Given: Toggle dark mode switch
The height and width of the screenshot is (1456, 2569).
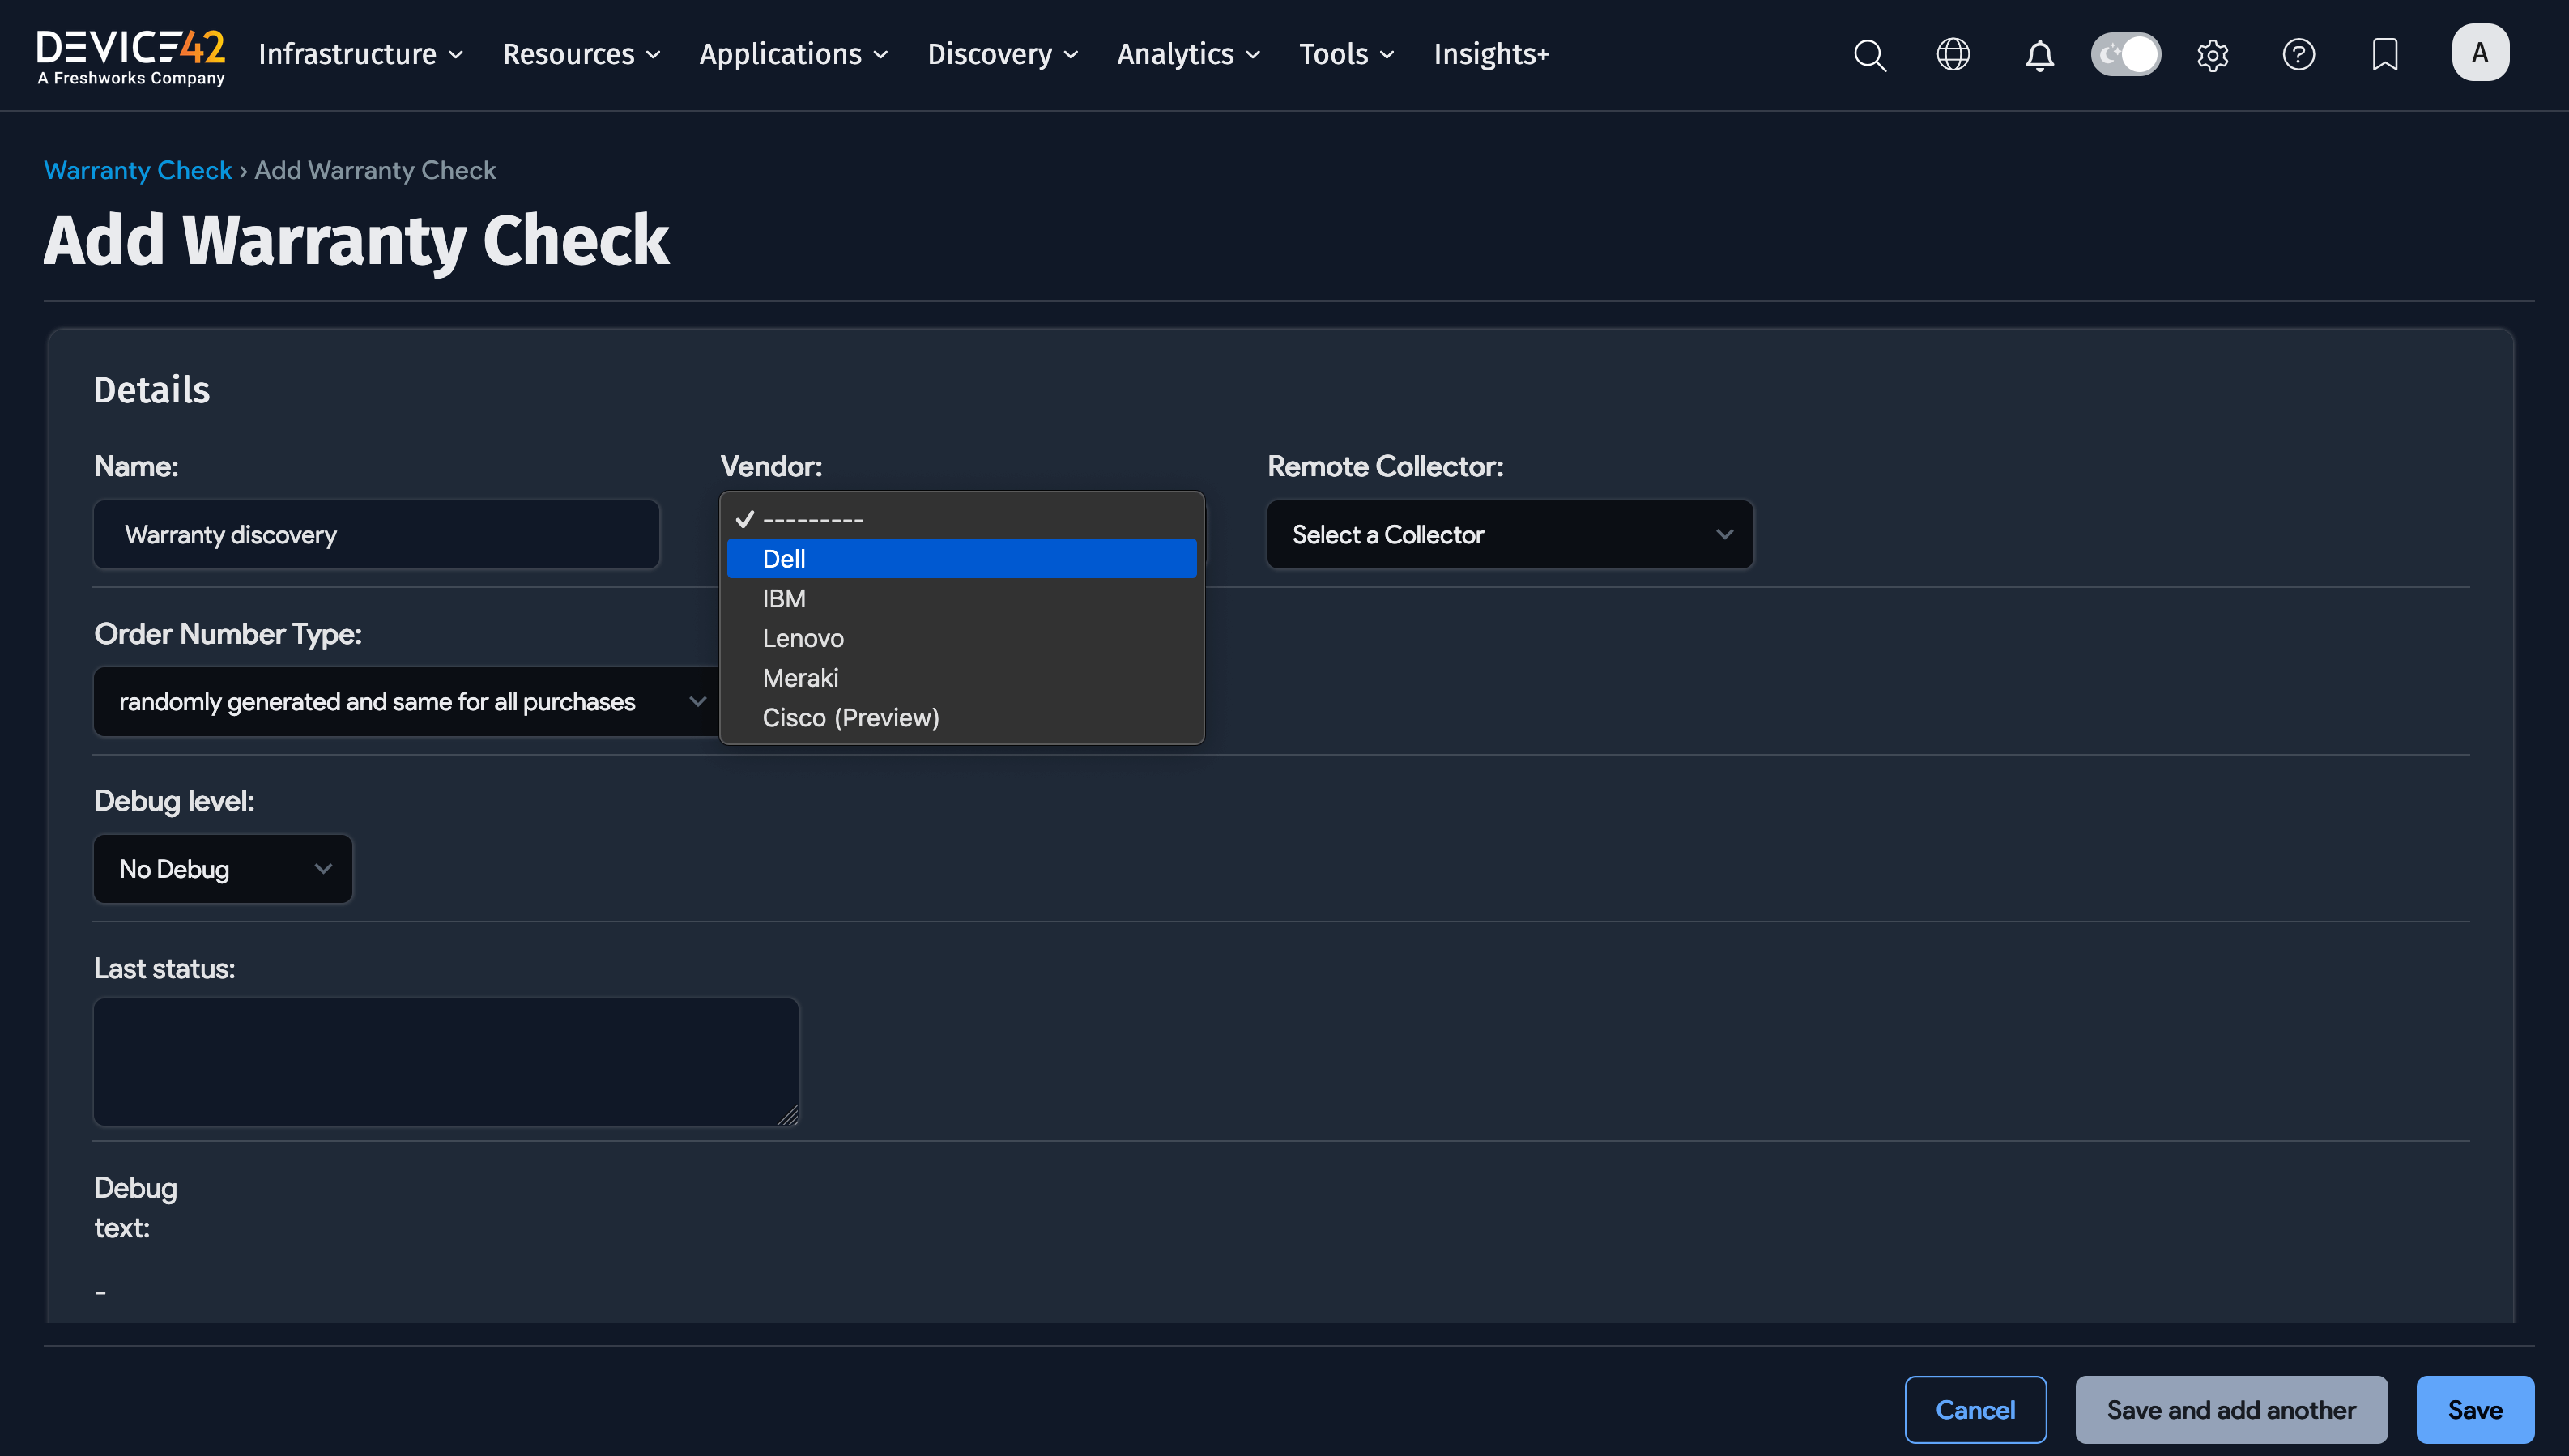Looking at the screenshot, I should pyautogui.click(x=2125, y=55).
